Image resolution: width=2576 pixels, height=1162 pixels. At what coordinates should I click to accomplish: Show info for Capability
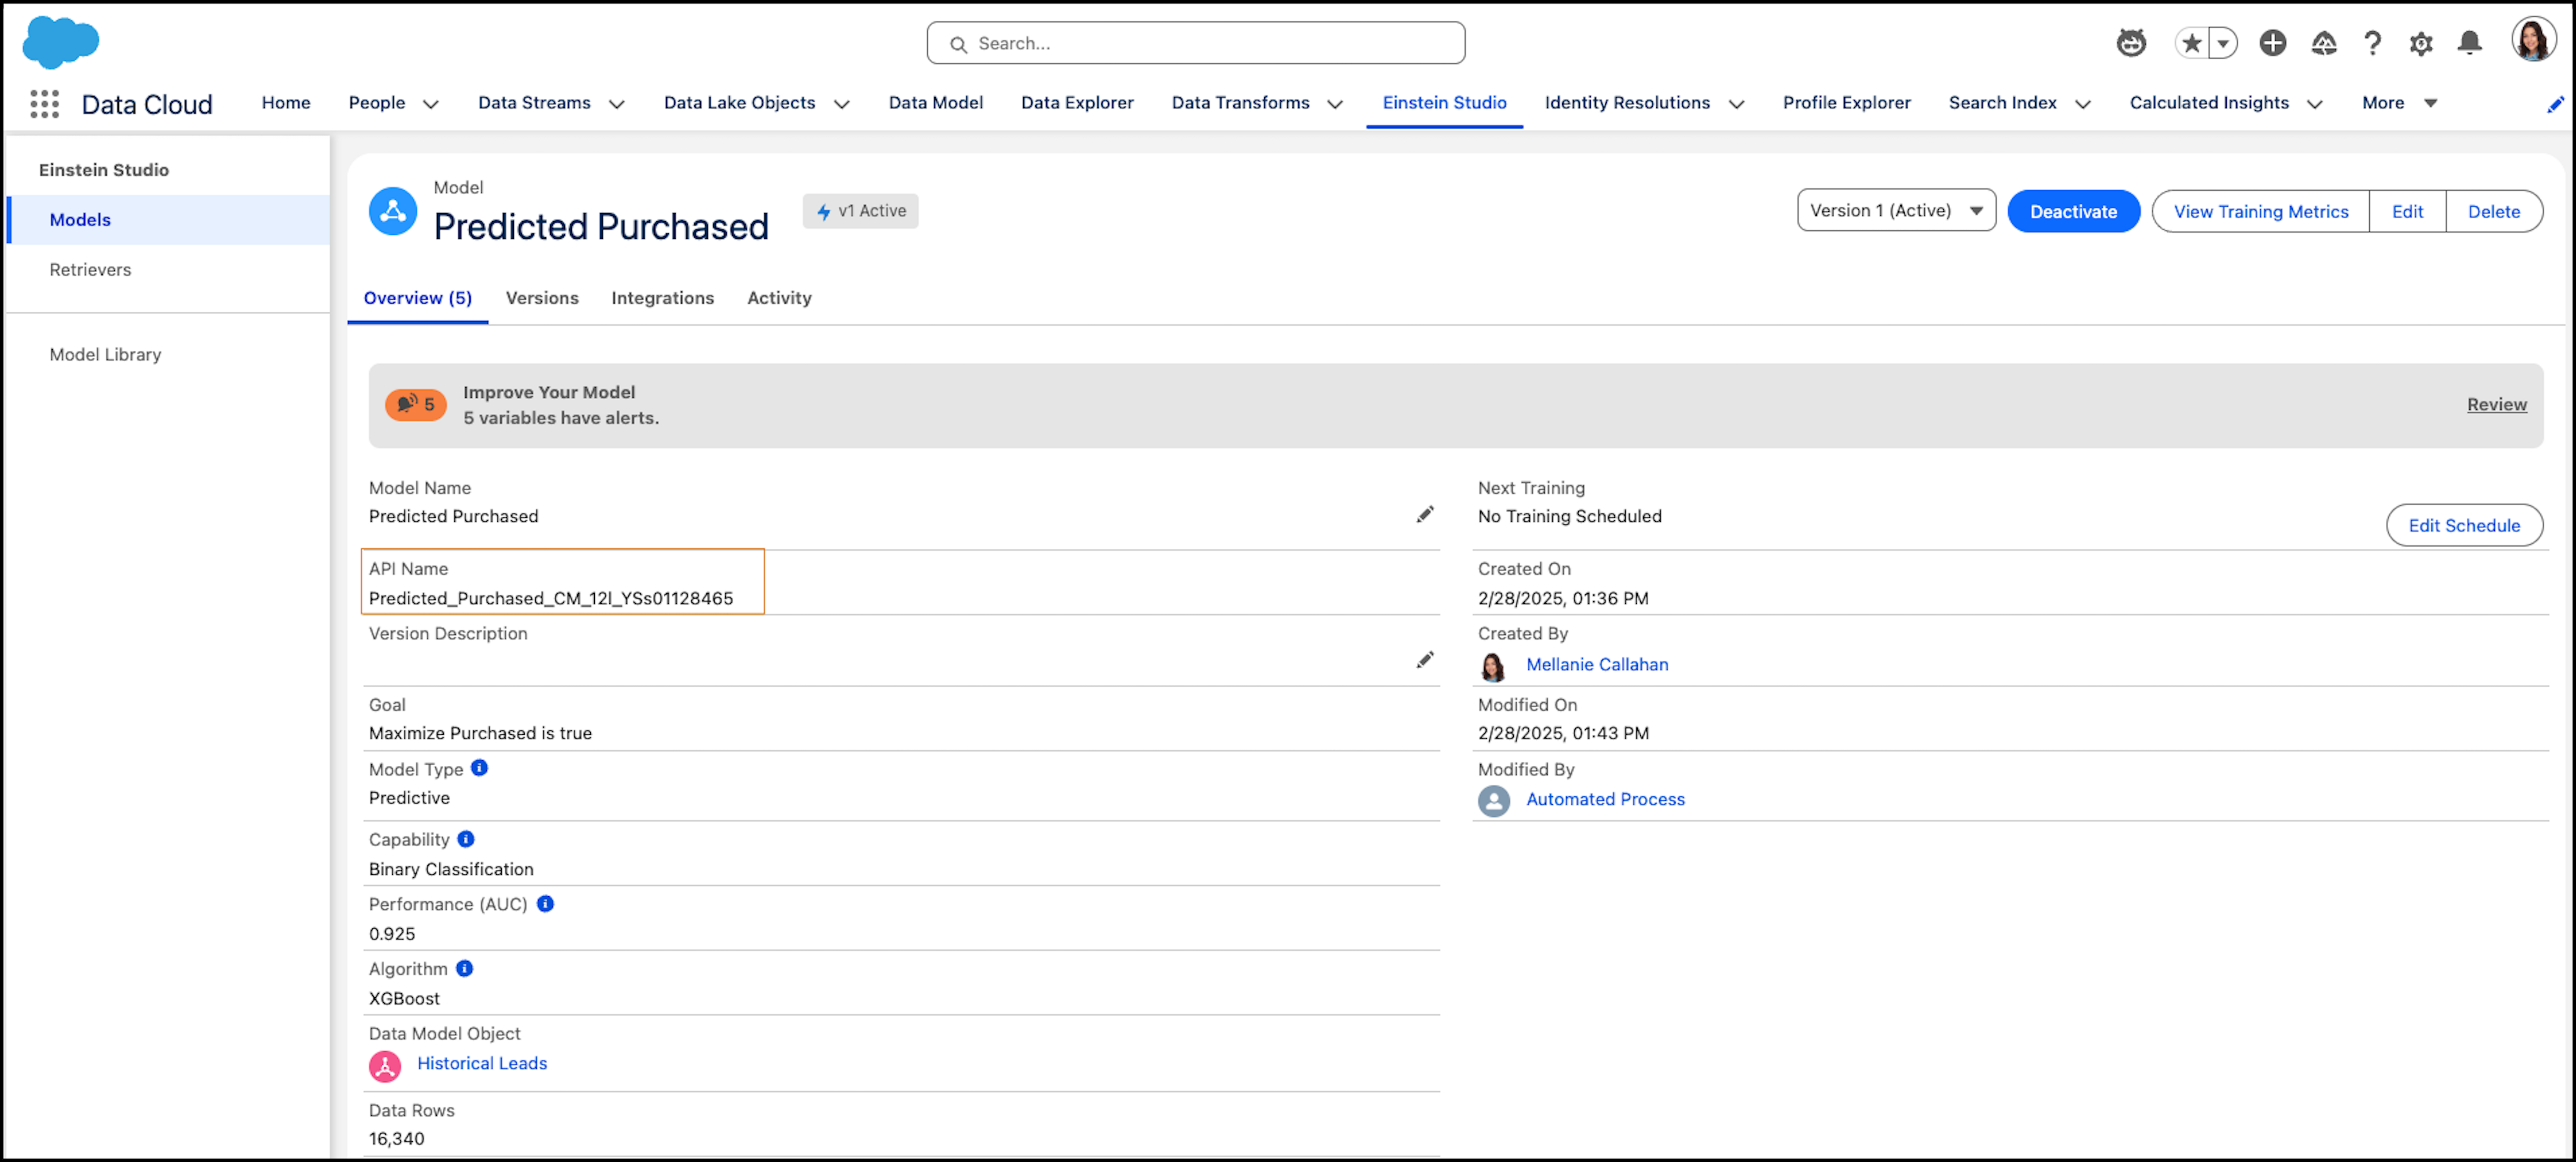[x=466, y=839]
